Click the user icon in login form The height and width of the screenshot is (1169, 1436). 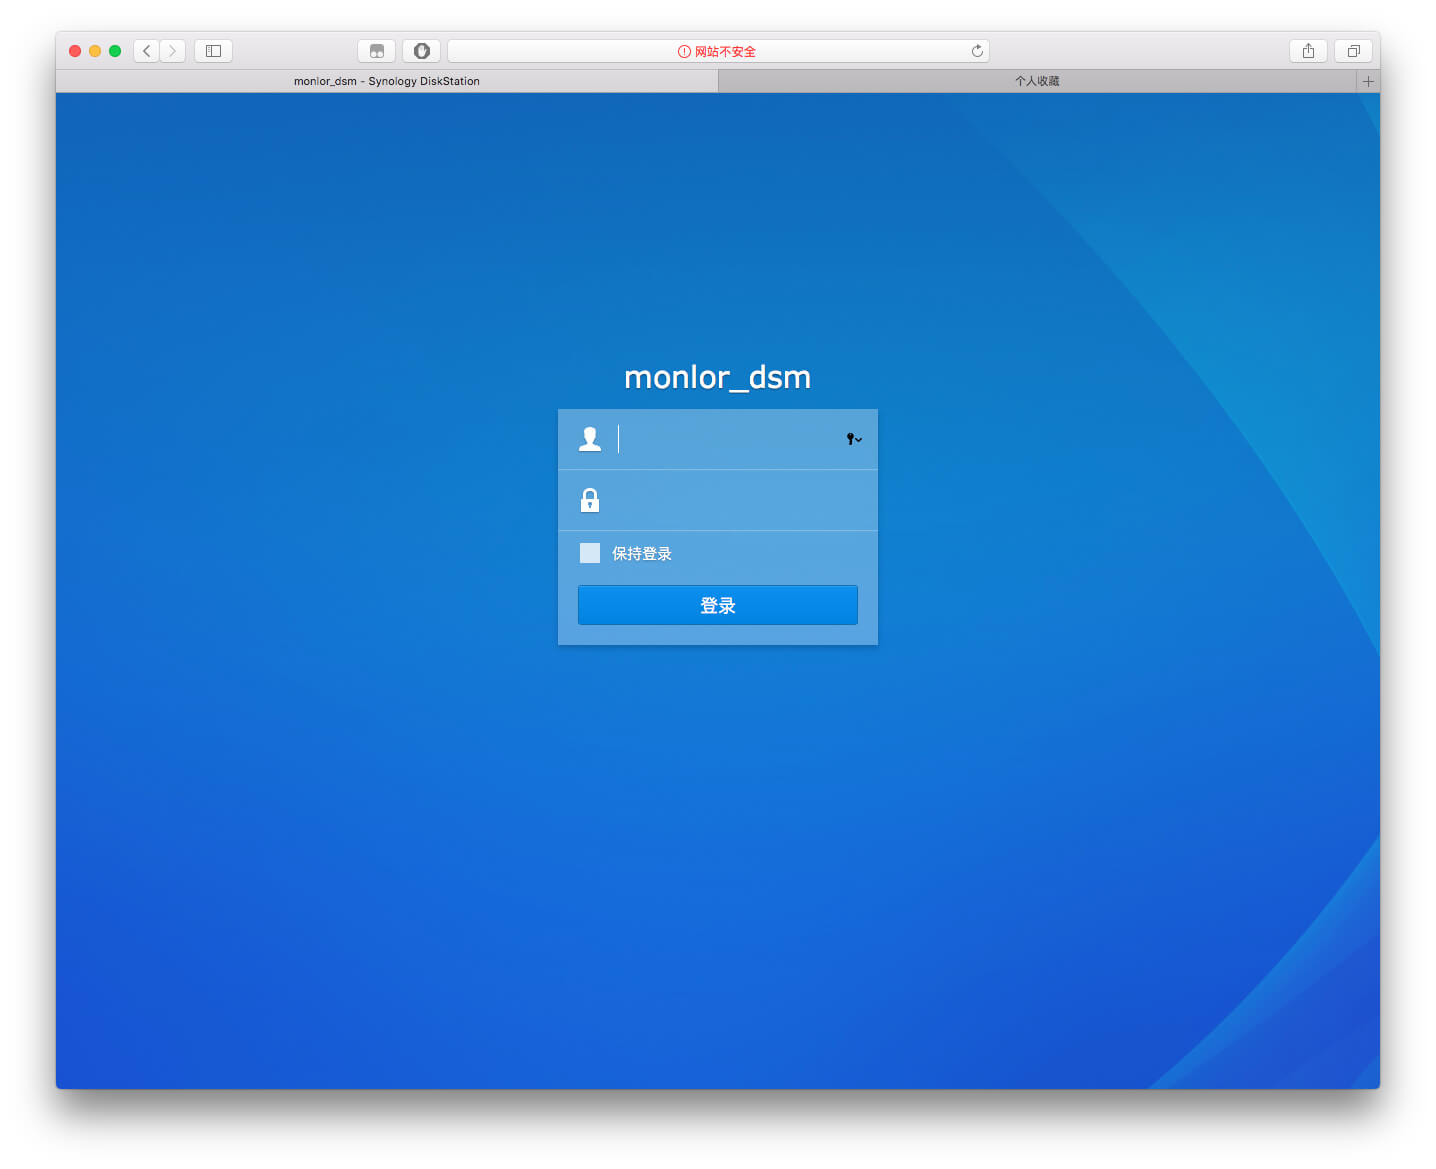coord(590,439)
